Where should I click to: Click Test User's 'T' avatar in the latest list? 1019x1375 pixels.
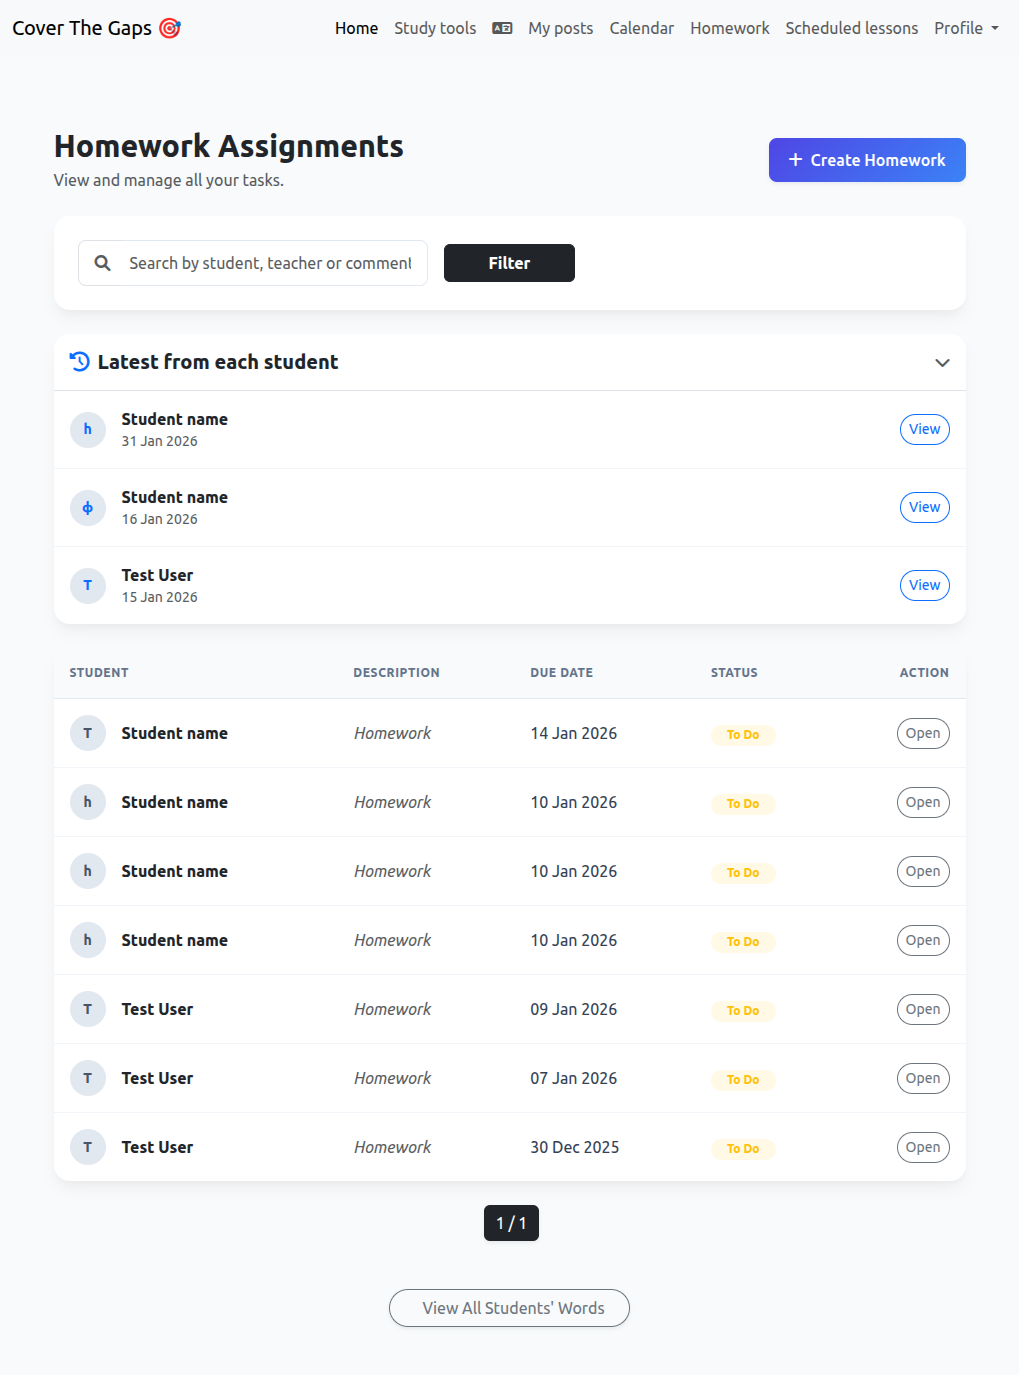click(87, 585)
